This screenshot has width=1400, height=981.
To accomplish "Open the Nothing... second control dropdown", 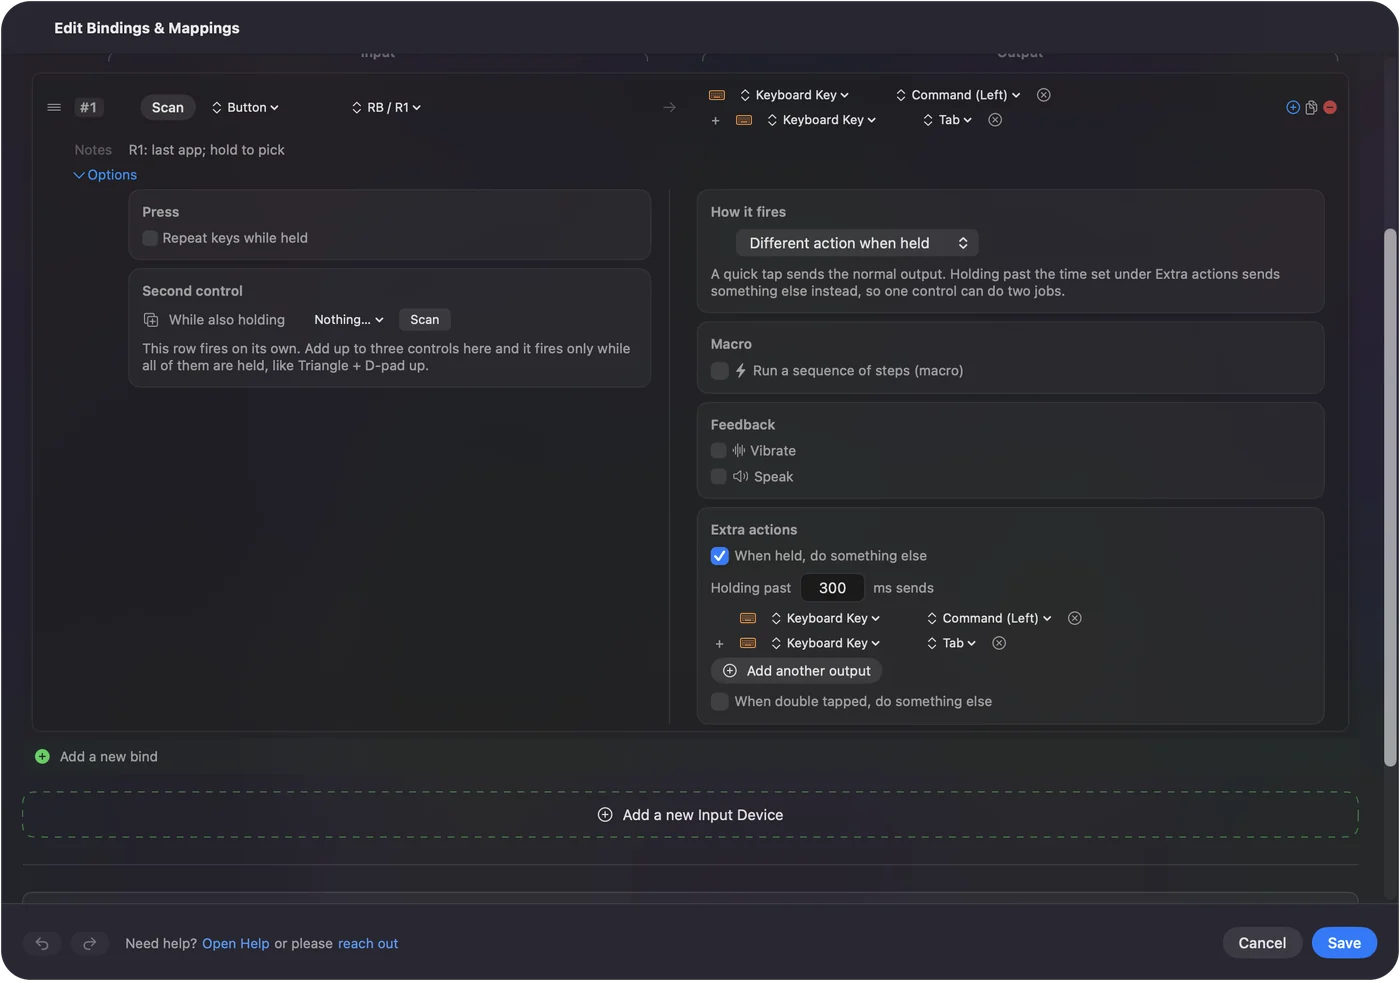I will (x=348, y=320).
